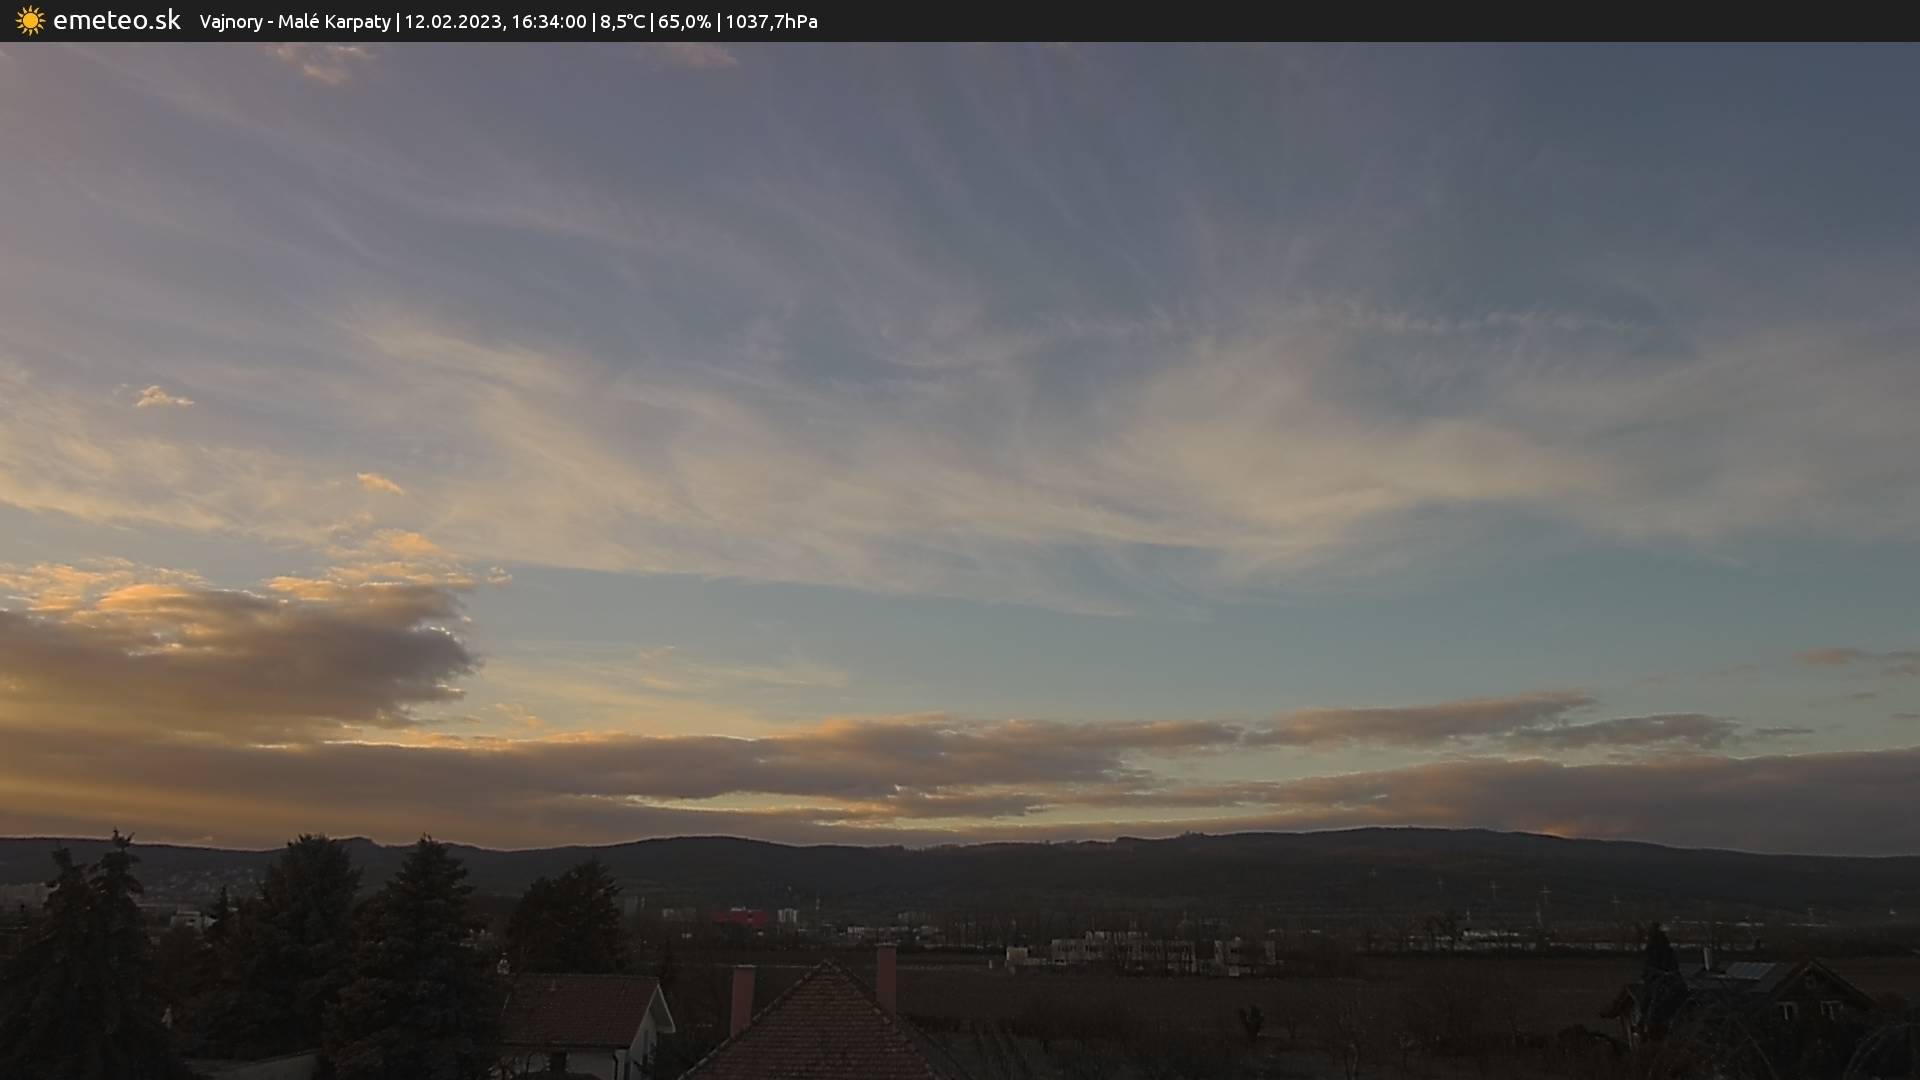Click the date 12.02.2023 in header
The image size is (1920, 1080).
pos(452,22)
